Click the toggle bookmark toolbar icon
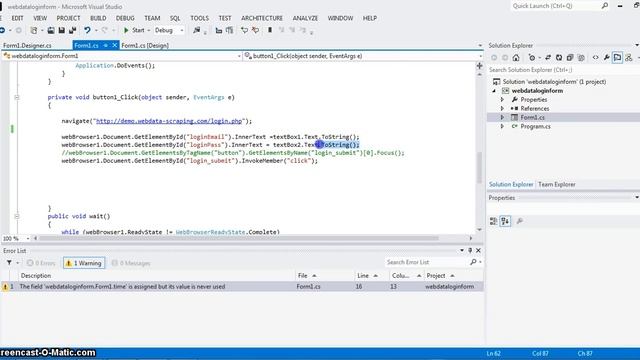Image resolution: width=640 pixels, height=360 pixels. [270, 30]
